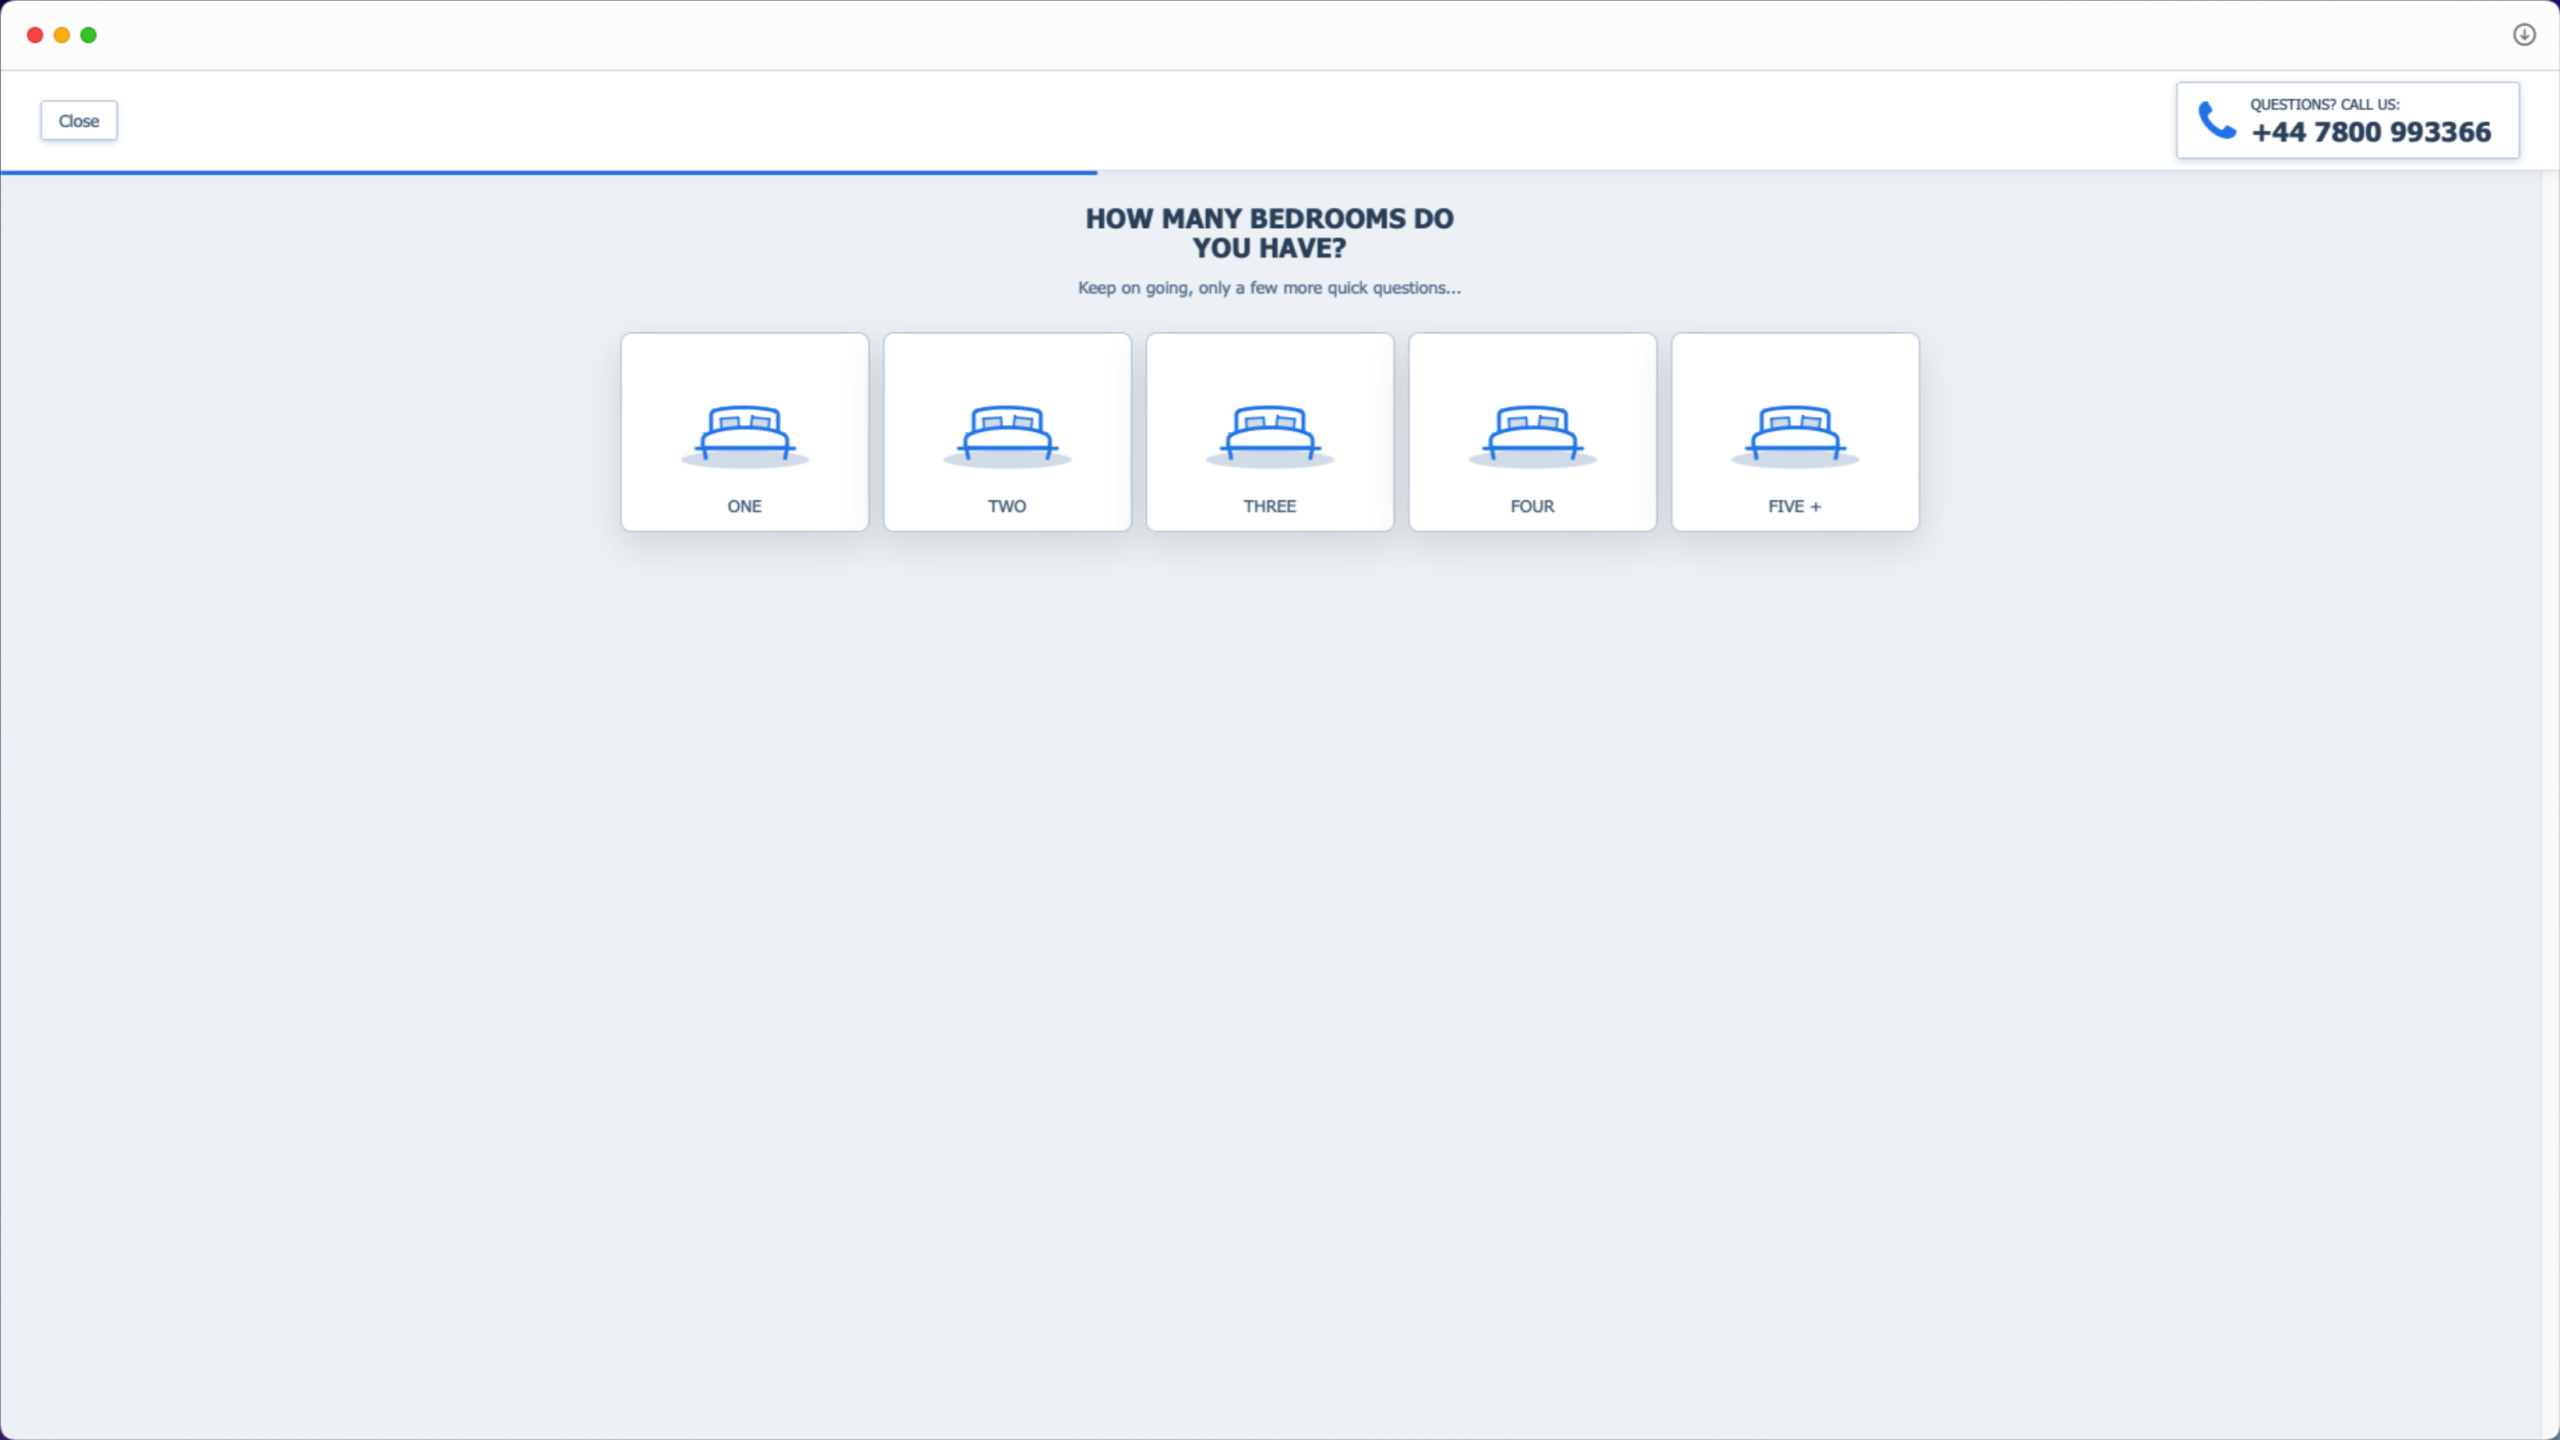Select the FOUR bedroom label
Viewport: 2560px width, 1440px height.
point(1533,506)
